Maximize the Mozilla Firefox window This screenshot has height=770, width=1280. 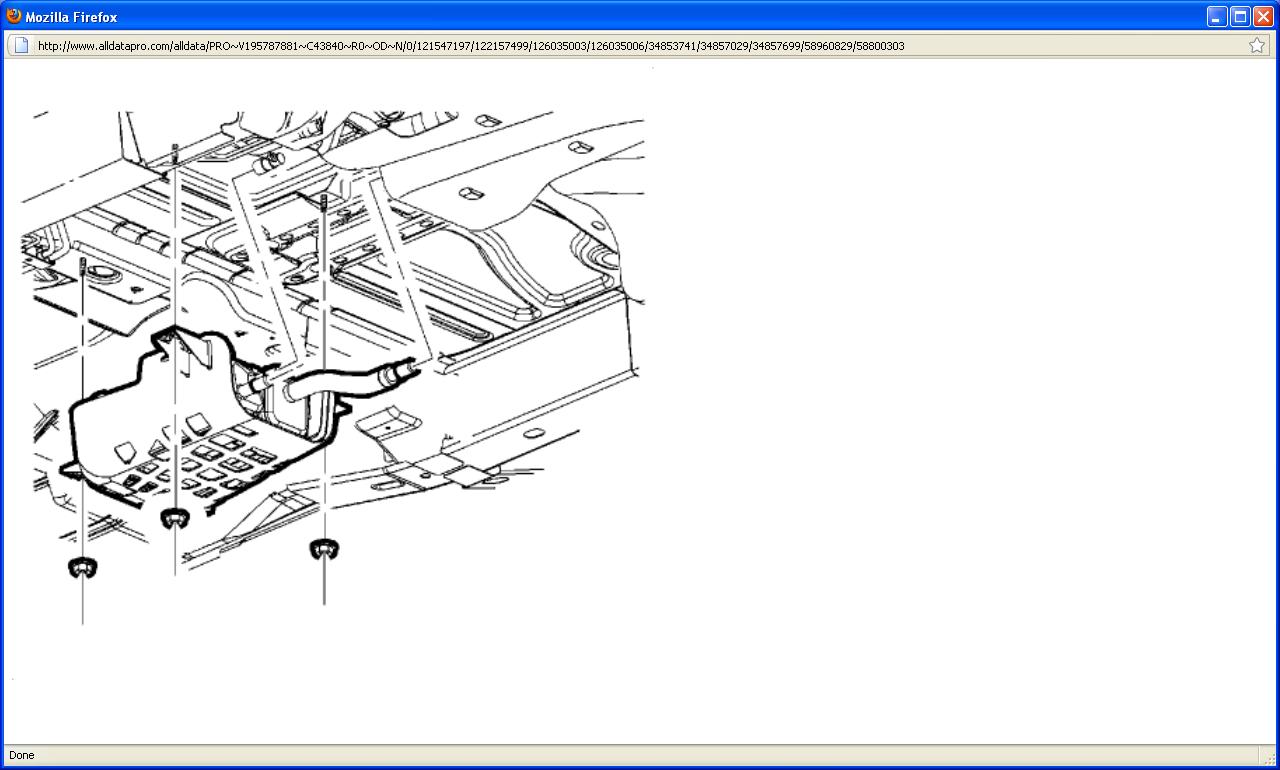click(1240, 17)
